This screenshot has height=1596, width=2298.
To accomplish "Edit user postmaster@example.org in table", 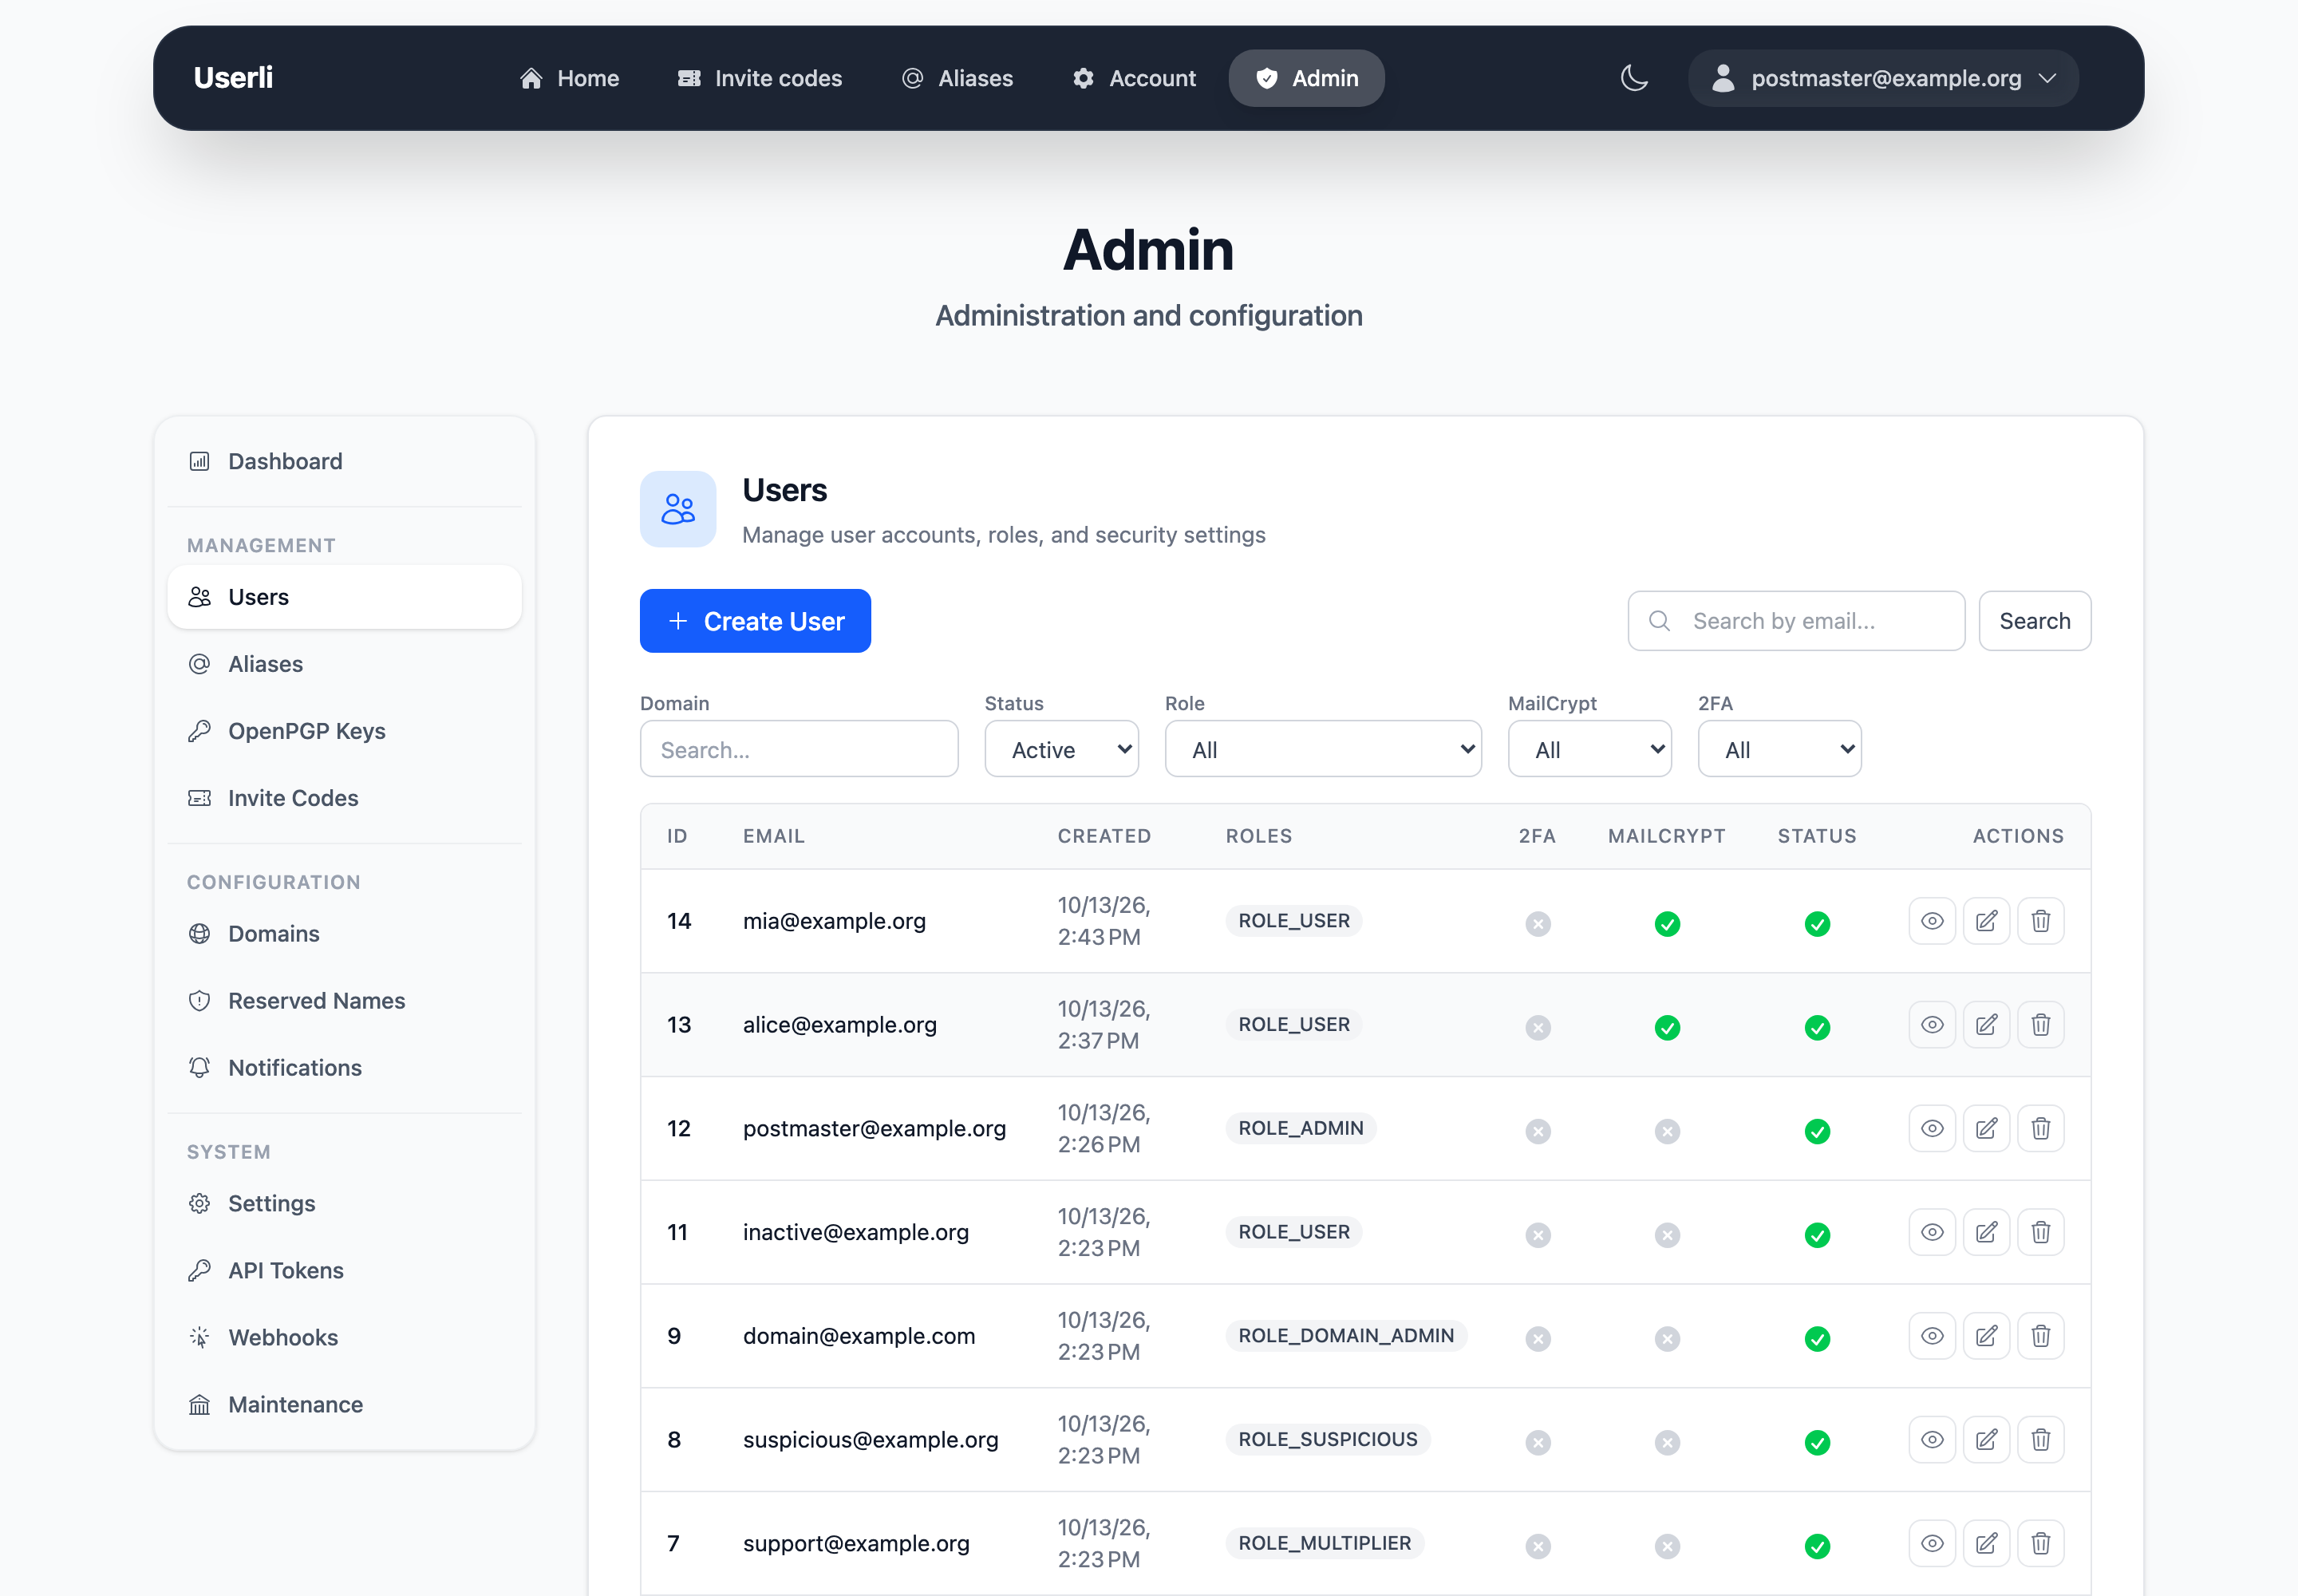I will [1986, 1129].
